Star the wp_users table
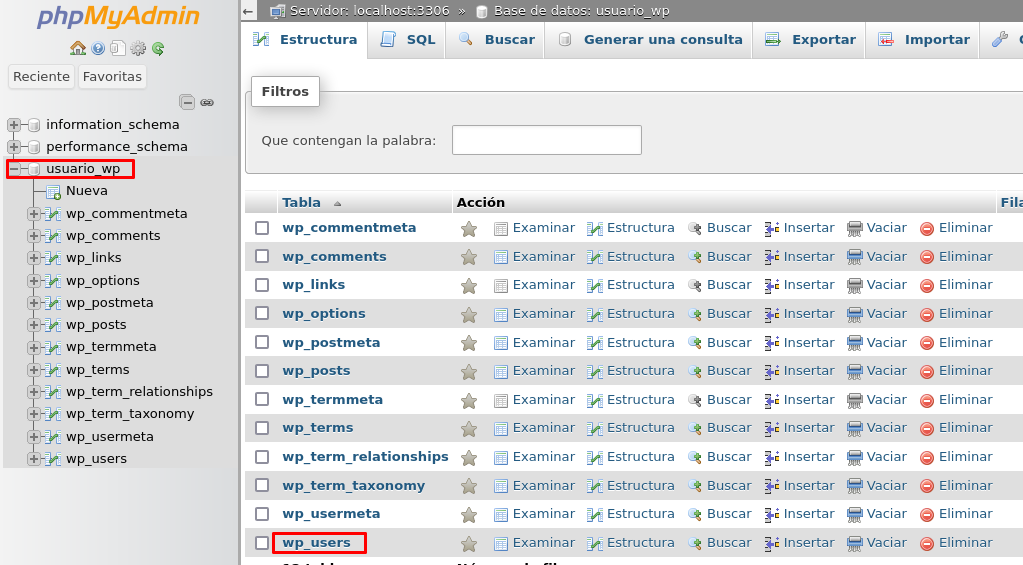Viewport: 1023px width, 565px height. [468, 543]
